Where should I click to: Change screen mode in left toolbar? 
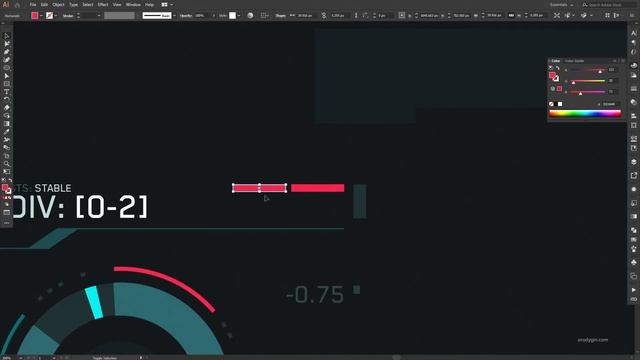[7, 213]
